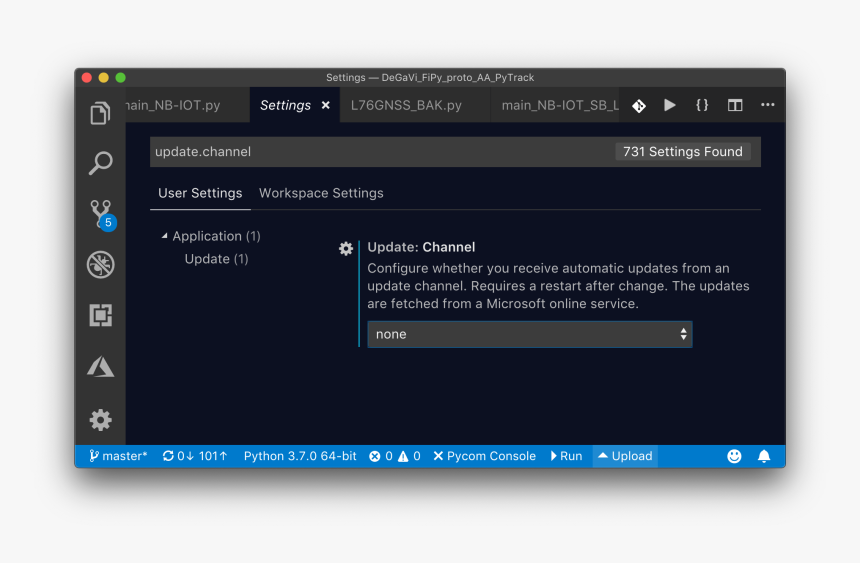The width and height of the screenshot is (860, 563).
Task: Select Python 3.7.0 64-bit interpreter
Action: point(300,456)
